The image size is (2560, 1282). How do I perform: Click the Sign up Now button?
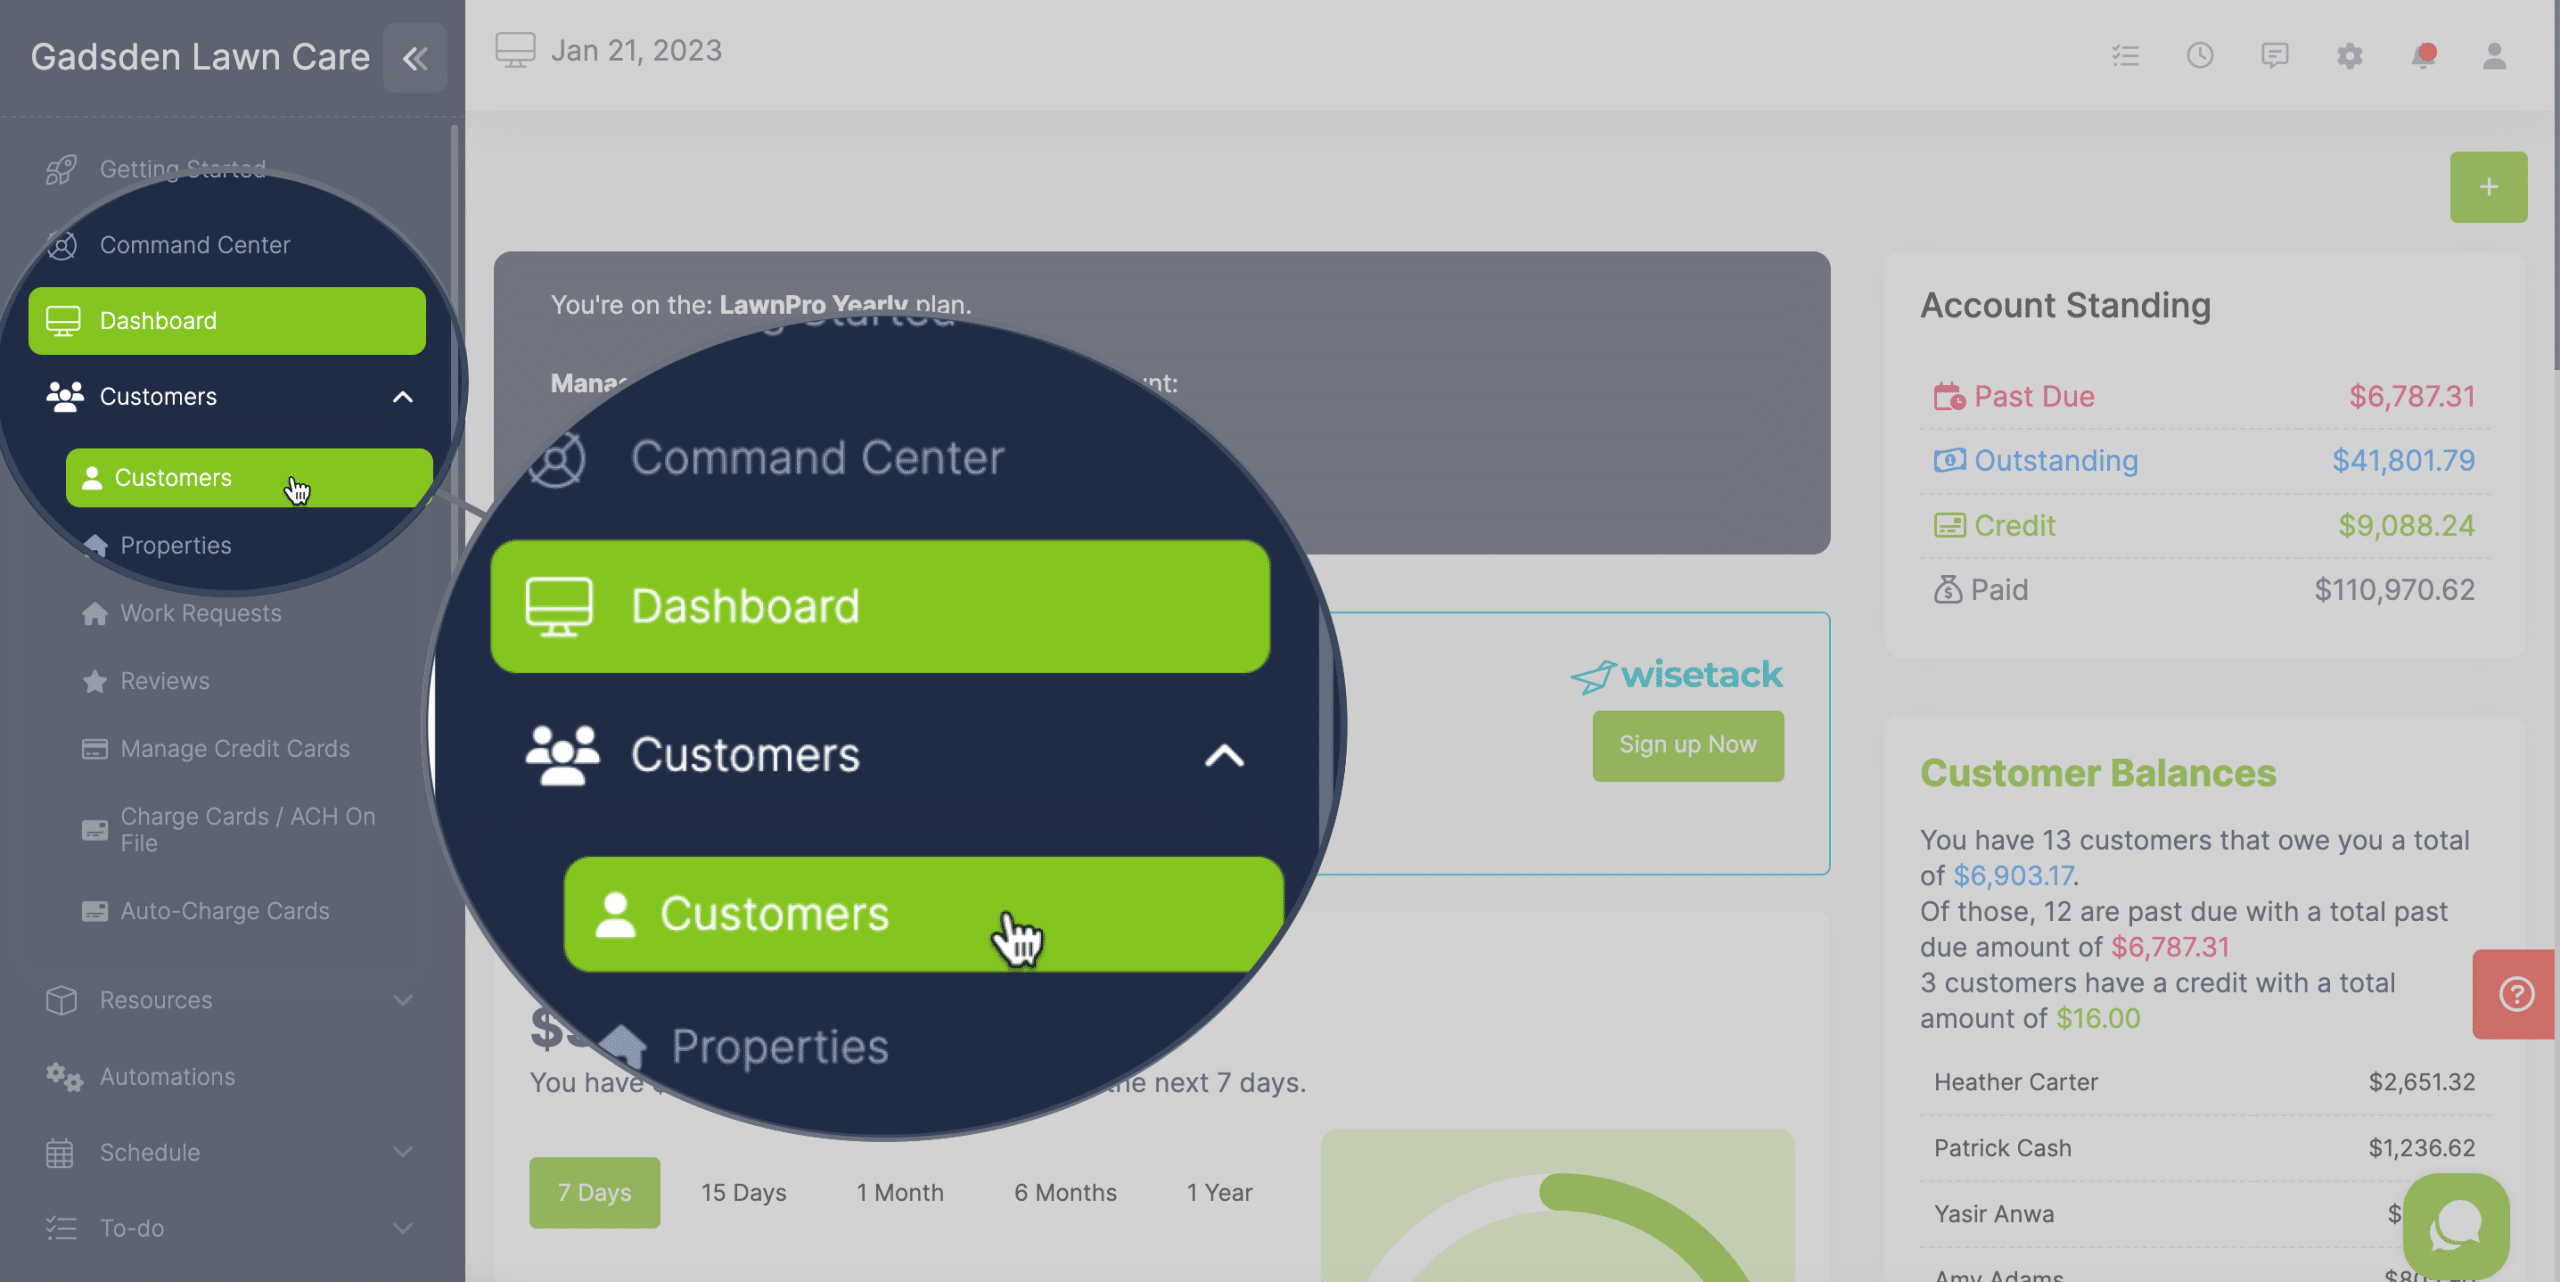click(1688, 745)
